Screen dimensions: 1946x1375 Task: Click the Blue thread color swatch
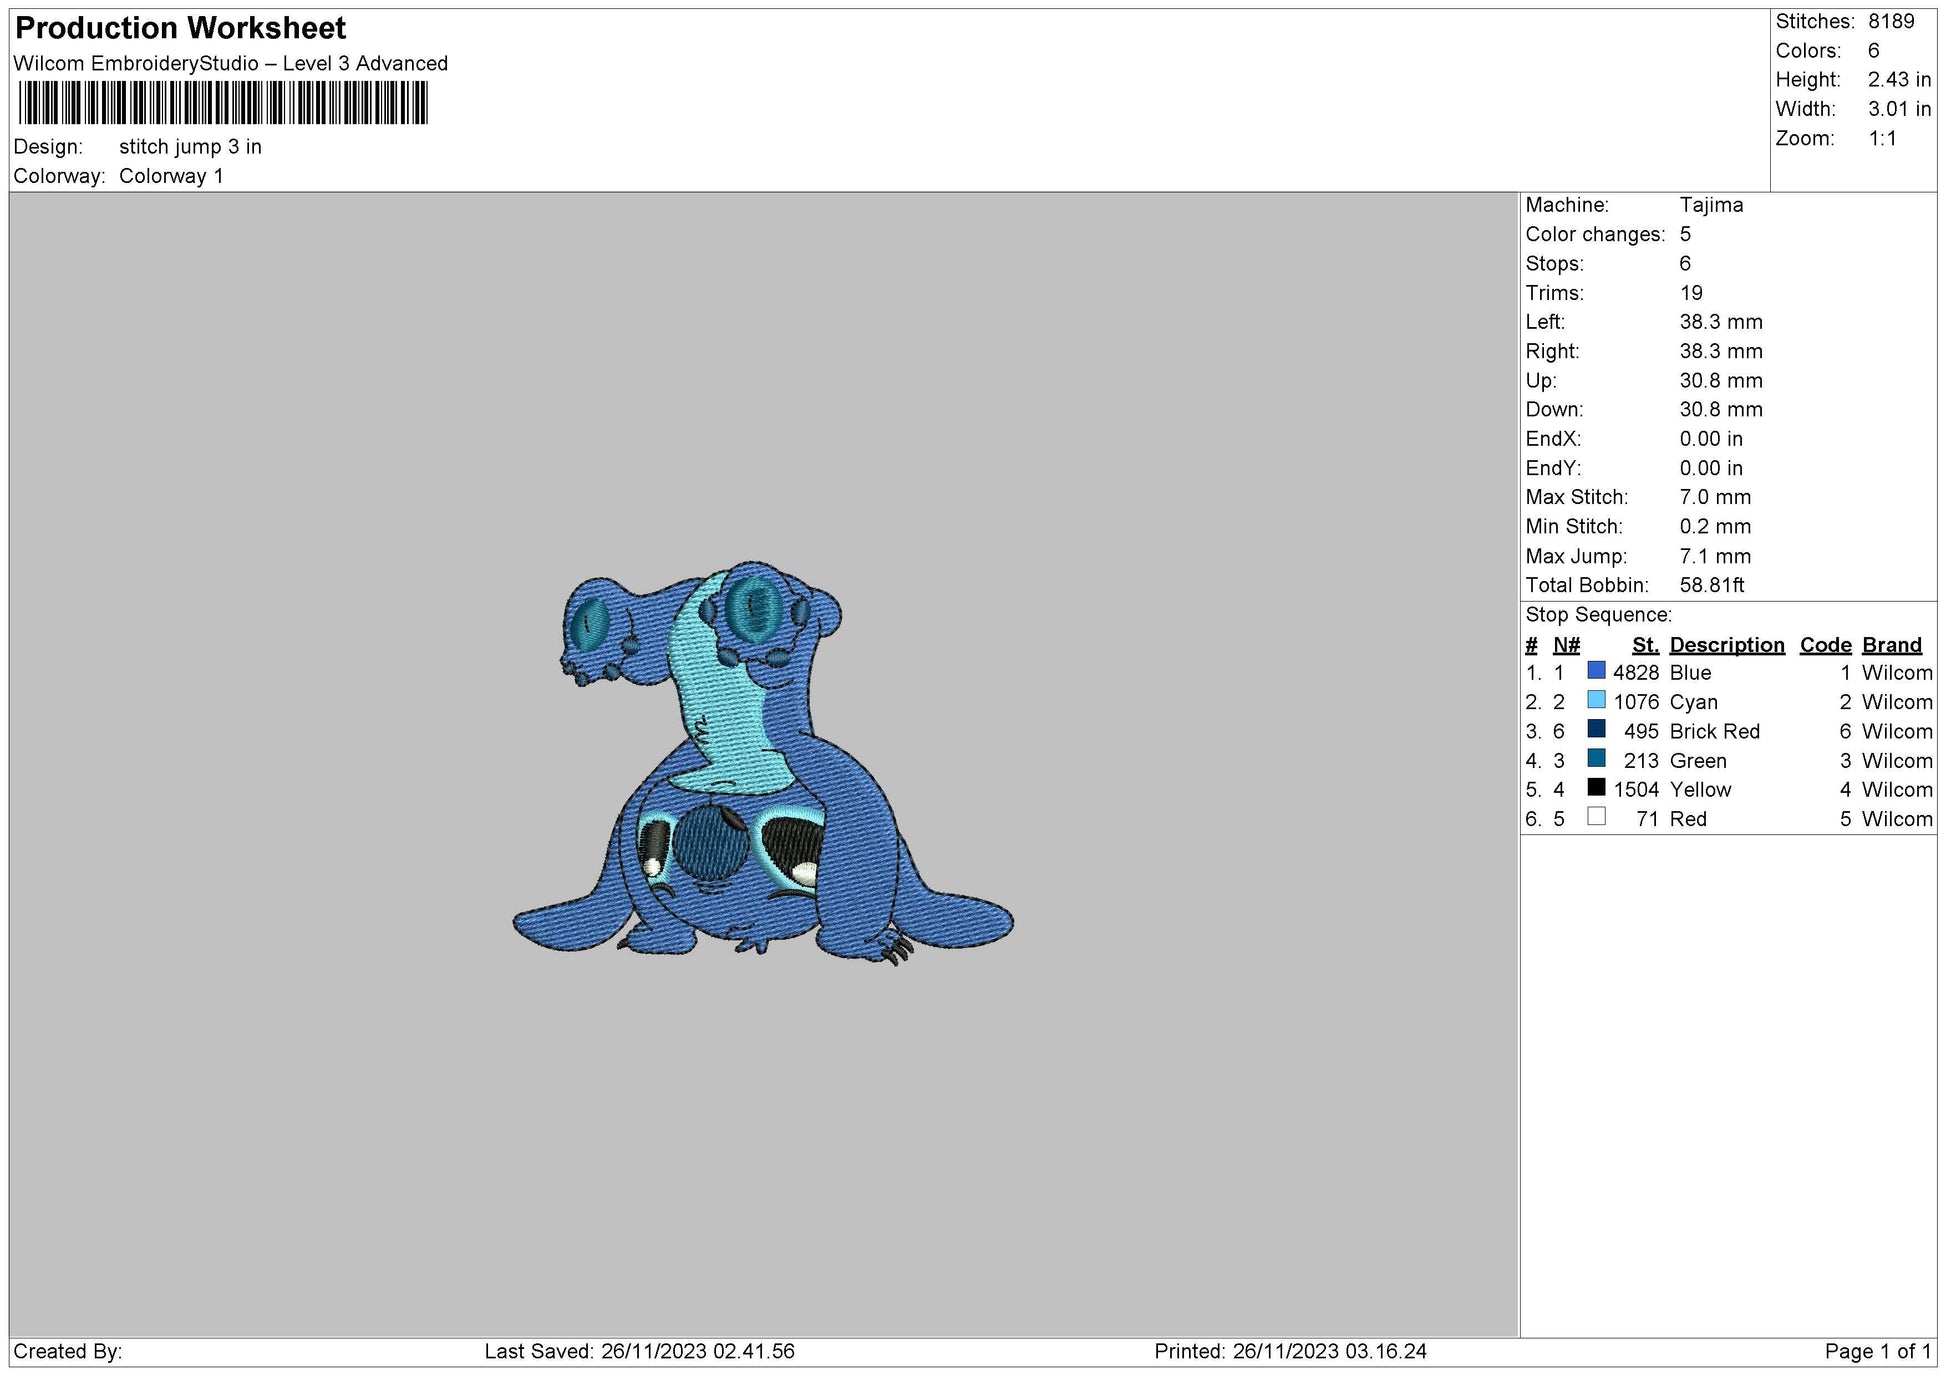coord(1596,671)
